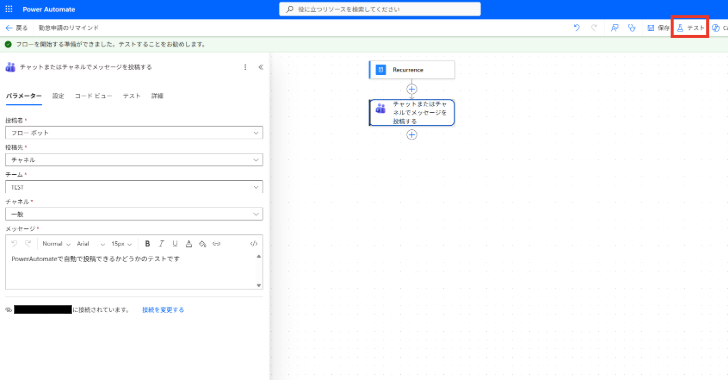This screenshot has width=728, height=380.
Task: Switch to the パラメーター tab
Action: 24,96
